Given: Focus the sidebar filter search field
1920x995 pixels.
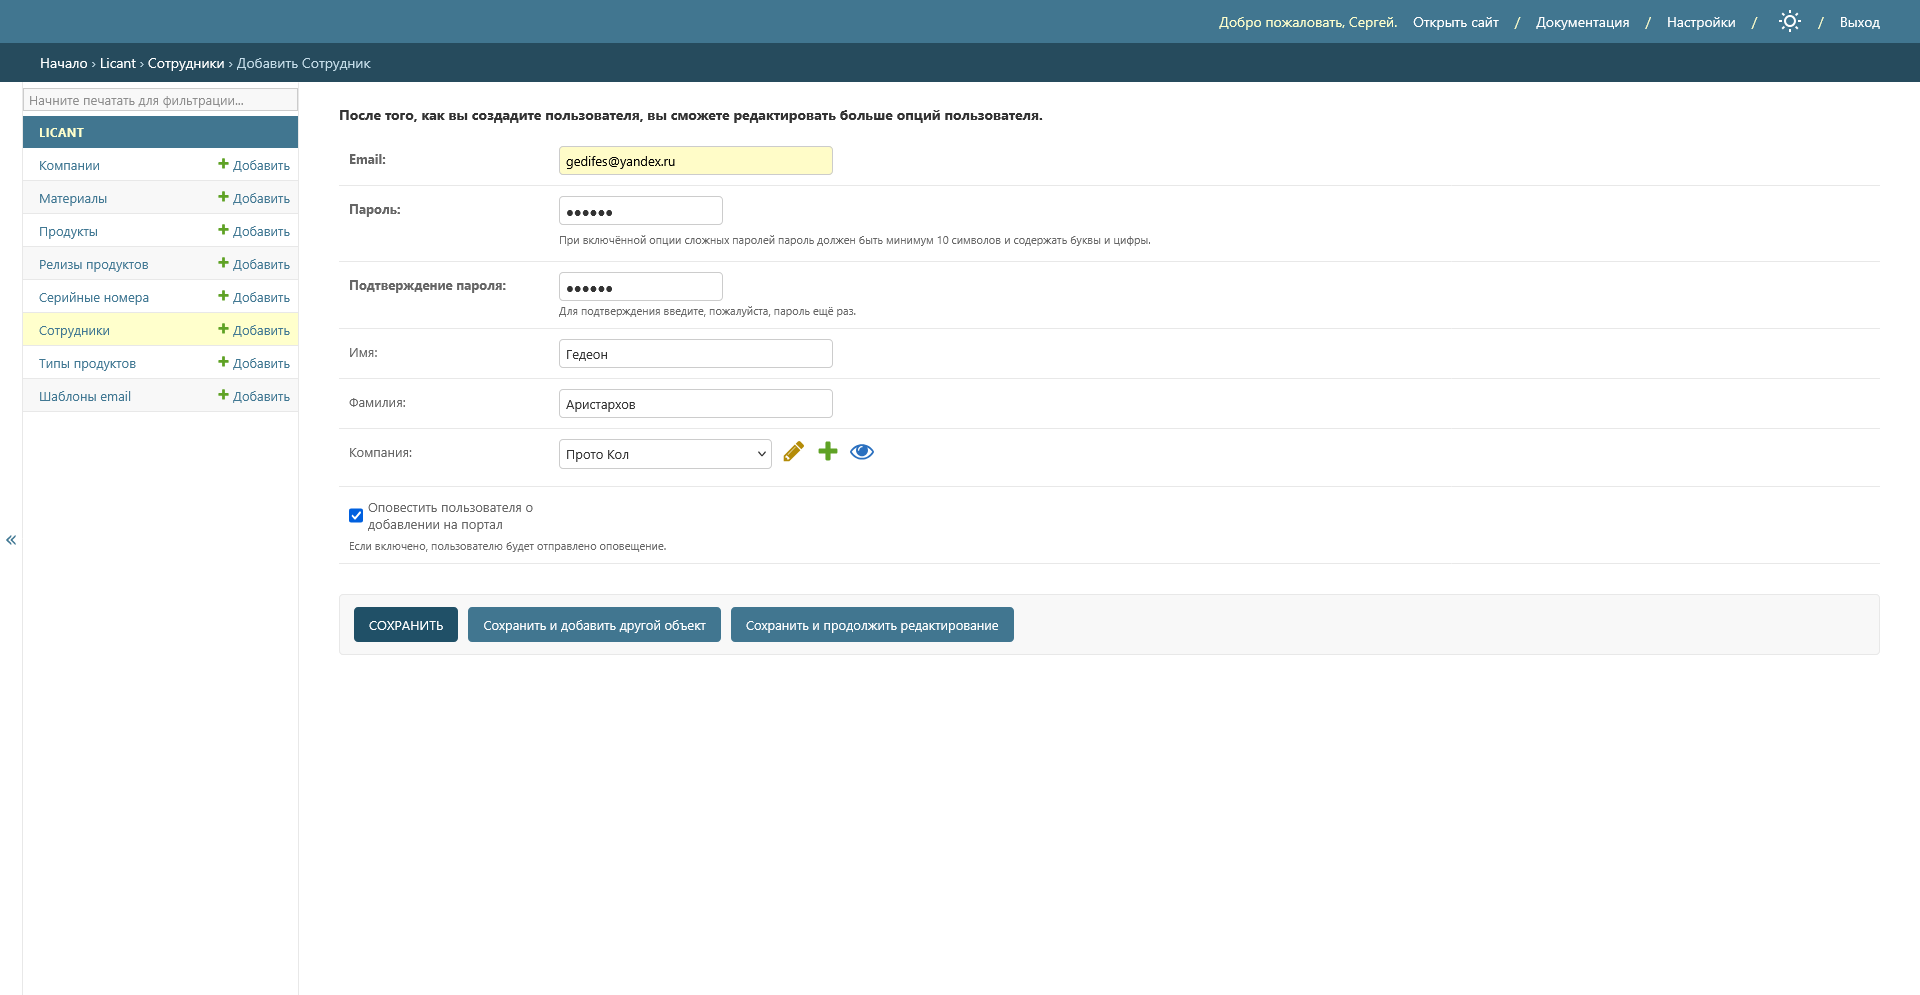Looking at the screenshot, I should click(160, 100).
